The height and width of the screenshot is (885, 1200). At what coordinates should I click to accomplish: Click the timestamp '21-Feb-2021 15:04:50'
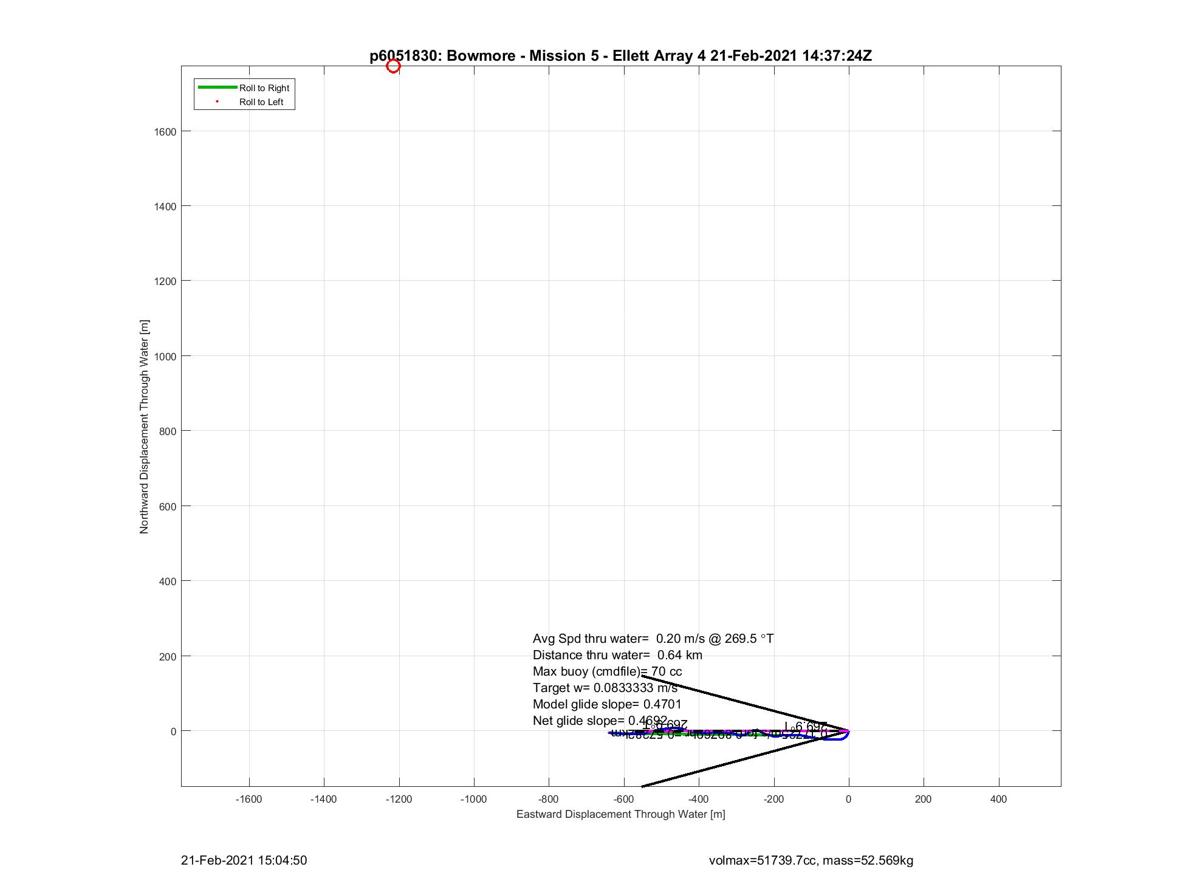coord(244,860)
